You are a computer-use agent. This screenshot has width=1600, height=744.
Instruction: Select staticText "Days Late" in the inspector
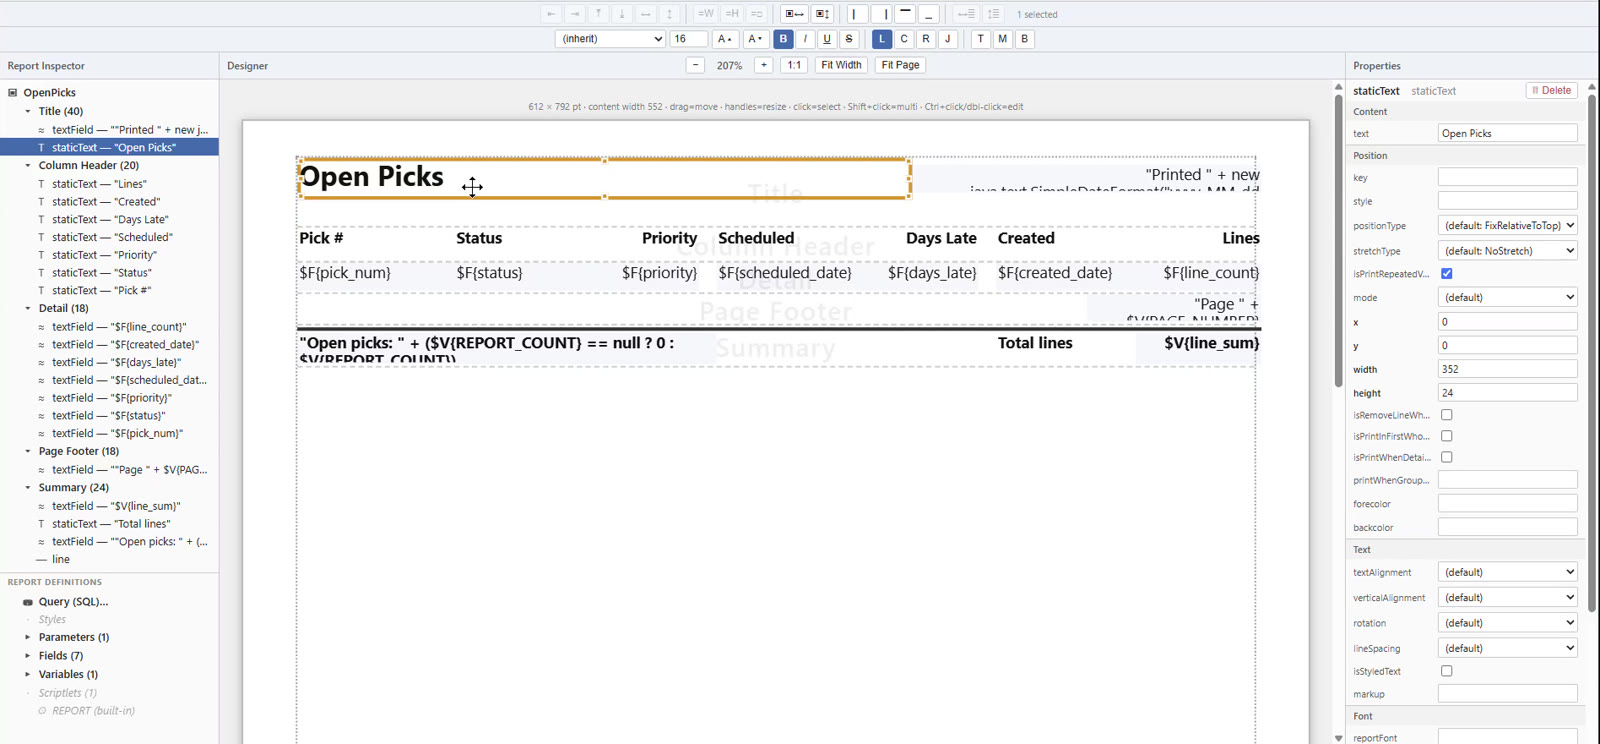[x=110, y=220]
